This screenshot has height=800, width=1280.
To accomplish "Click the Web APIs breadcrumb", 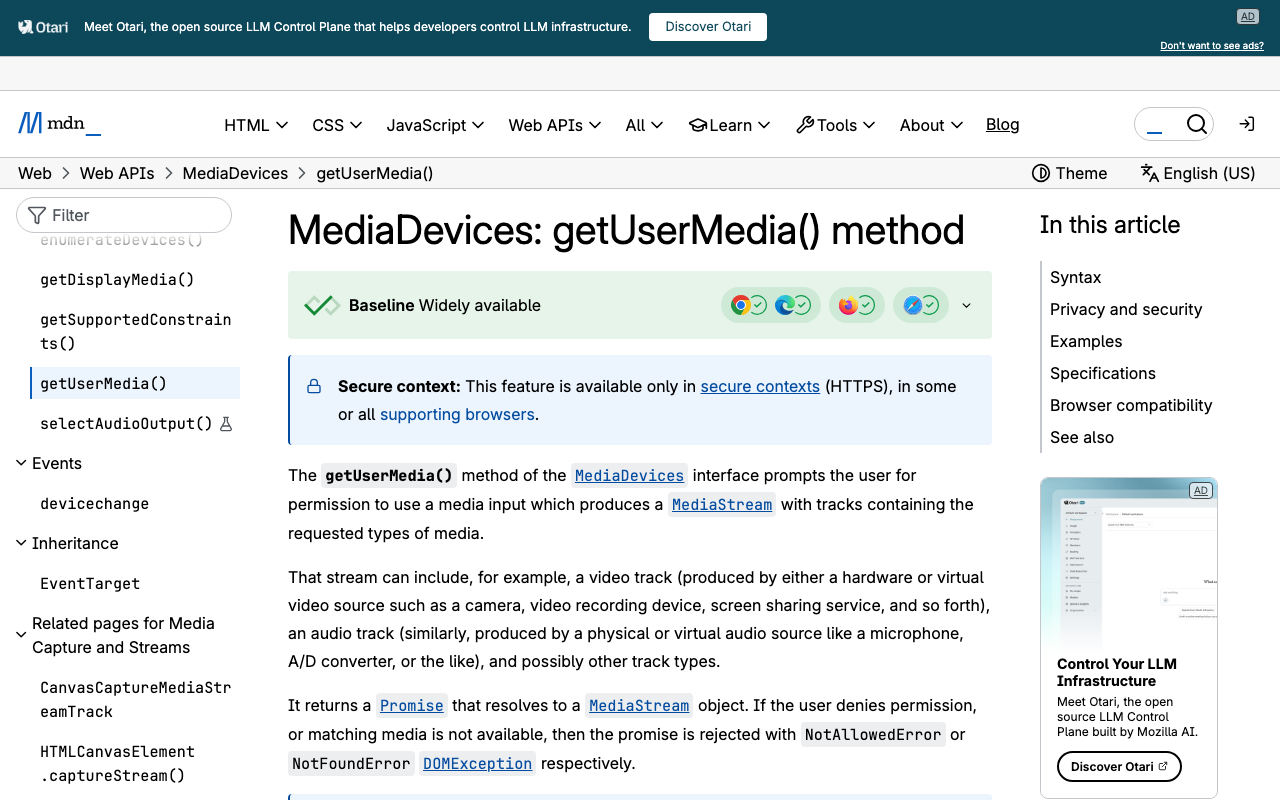I will [117, 173].
